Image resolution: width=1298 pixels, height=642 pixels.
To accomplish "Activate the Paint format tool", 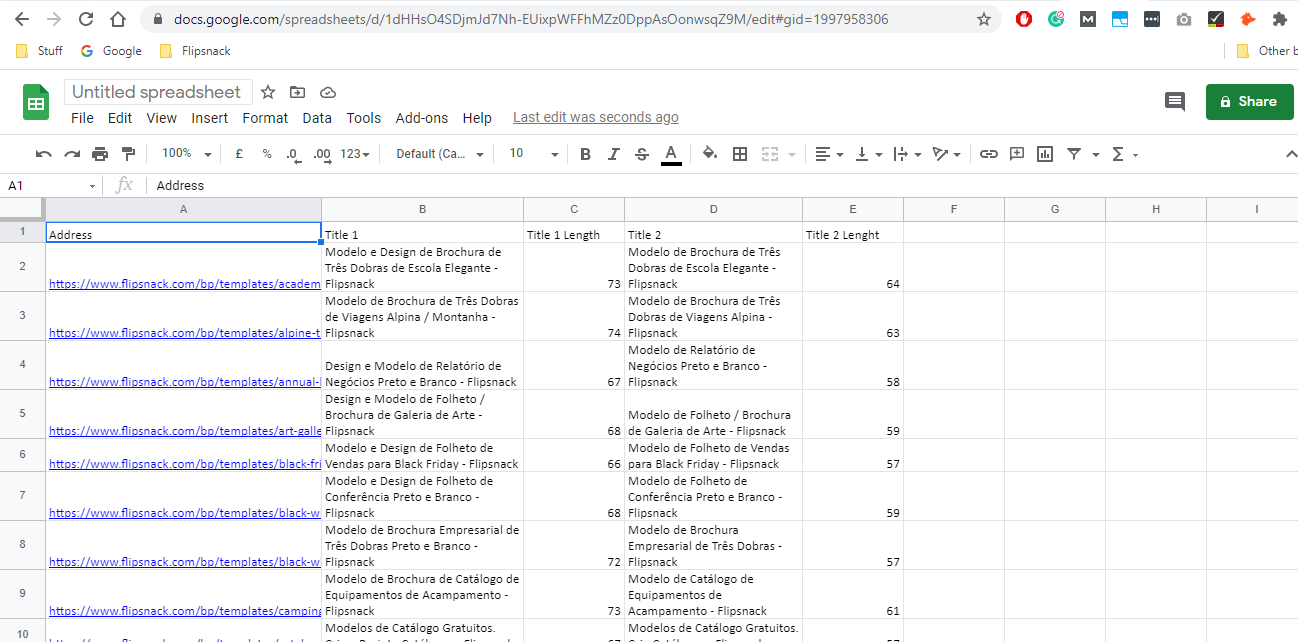I will pyautogui.click(x=128, y=154).
